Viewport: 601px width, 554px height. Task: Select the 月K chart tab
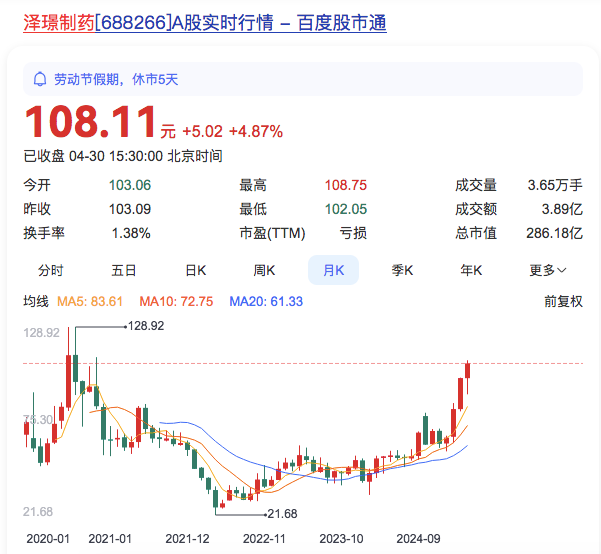pos(333,270)
